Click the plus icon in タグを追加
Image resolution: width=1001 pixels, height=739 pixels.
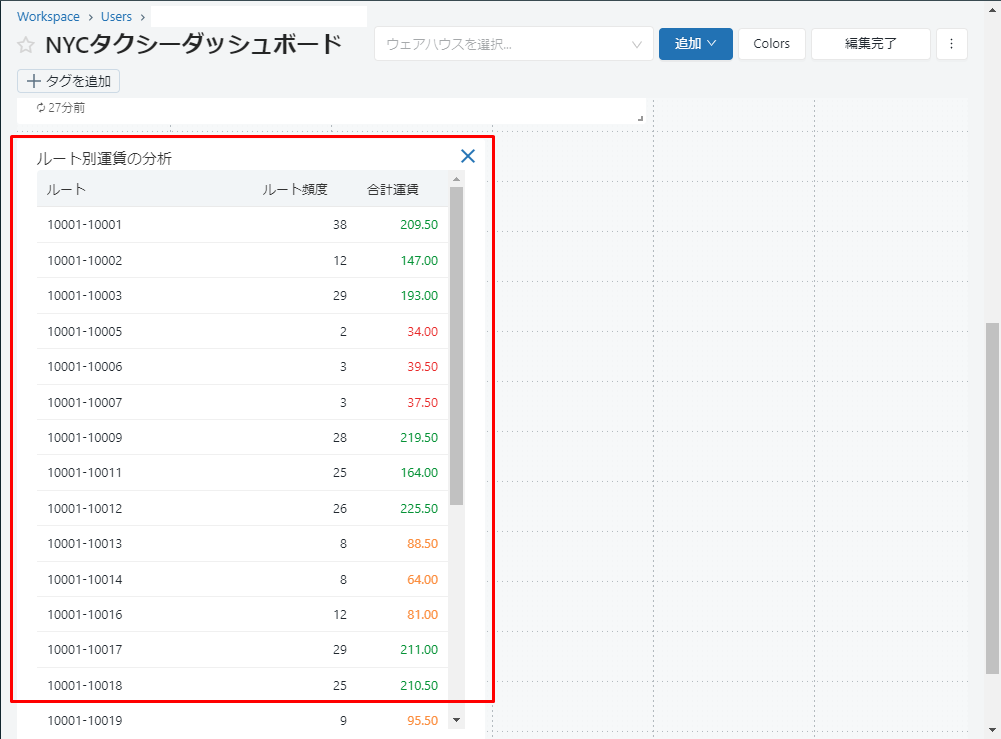pyautogui.click(x=33, y=81)
